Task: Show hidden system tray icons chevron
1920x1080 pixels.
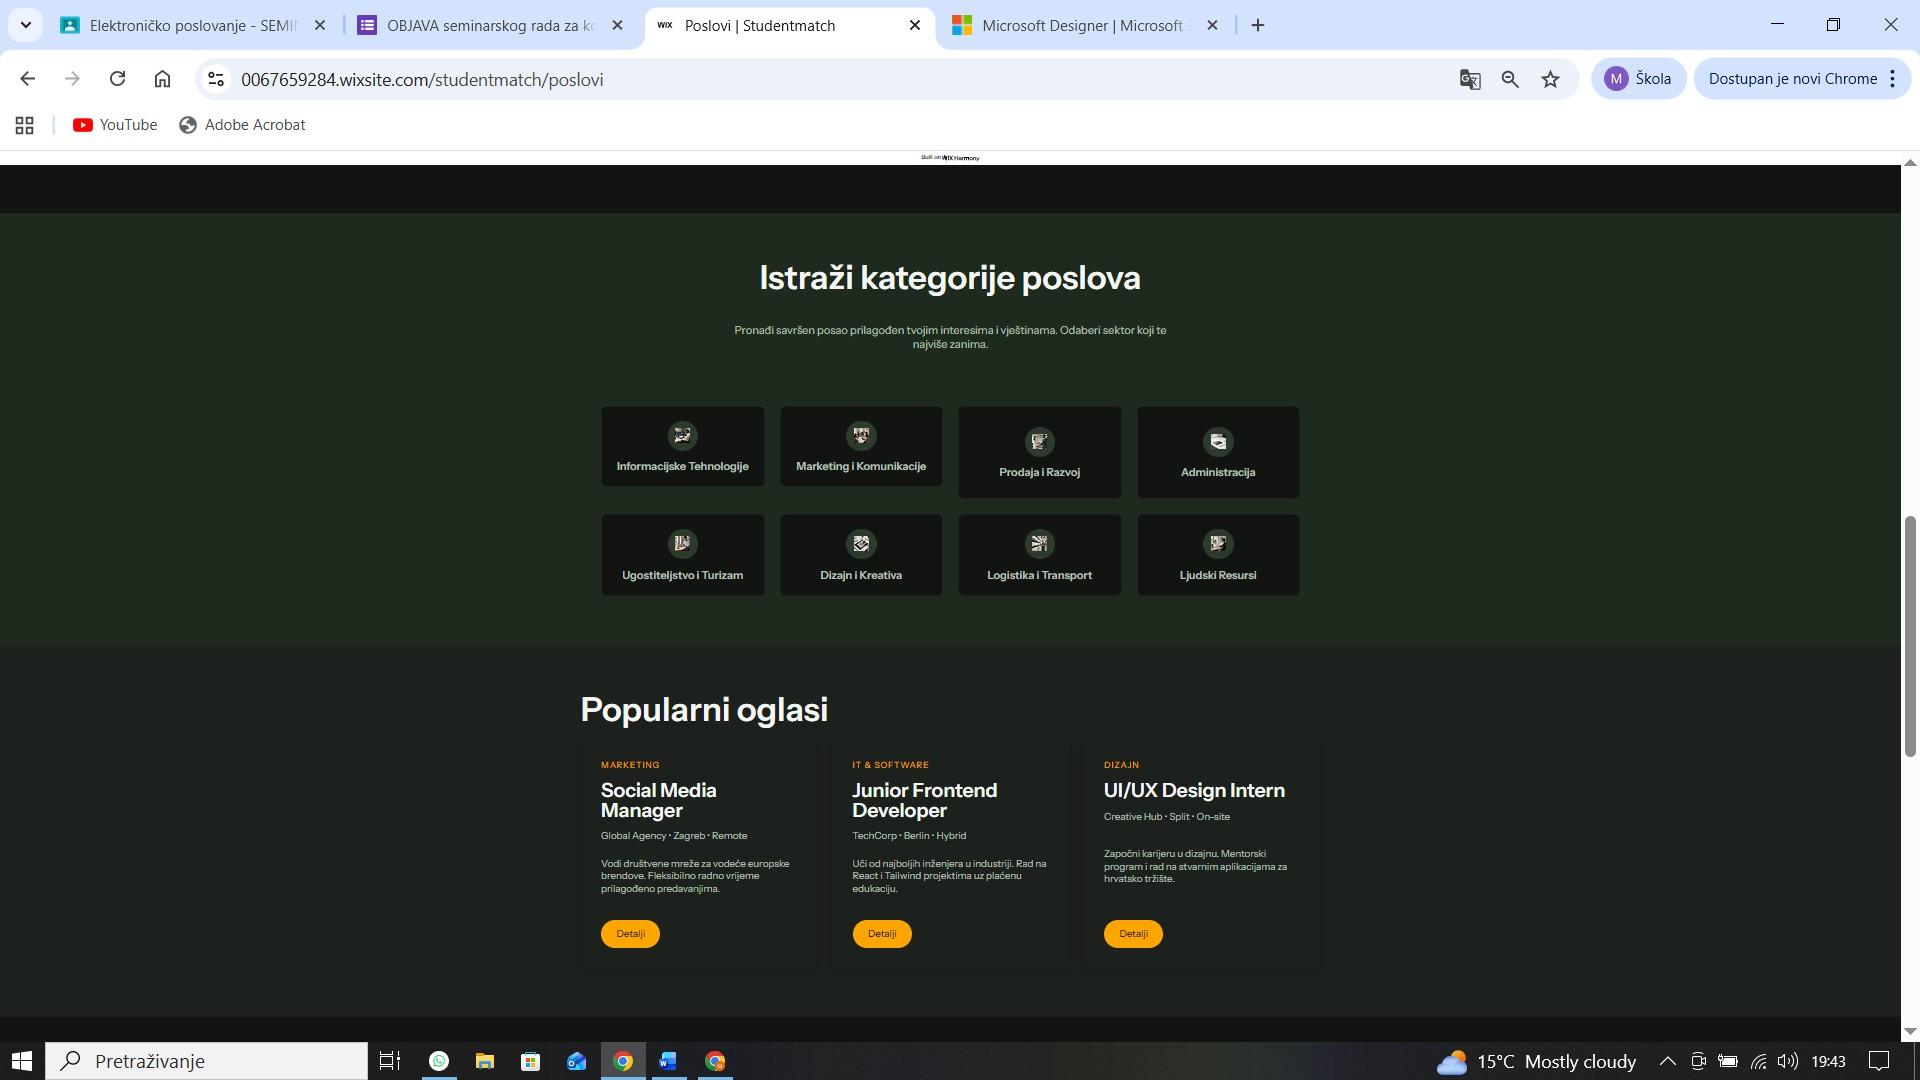Action: click(1667, 1061)
